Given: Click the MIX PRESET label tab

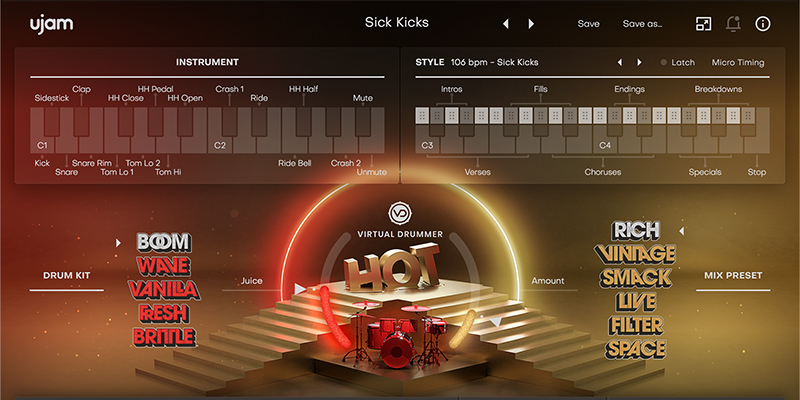Looking at the screenshot, I should click(x=733, y=276).
